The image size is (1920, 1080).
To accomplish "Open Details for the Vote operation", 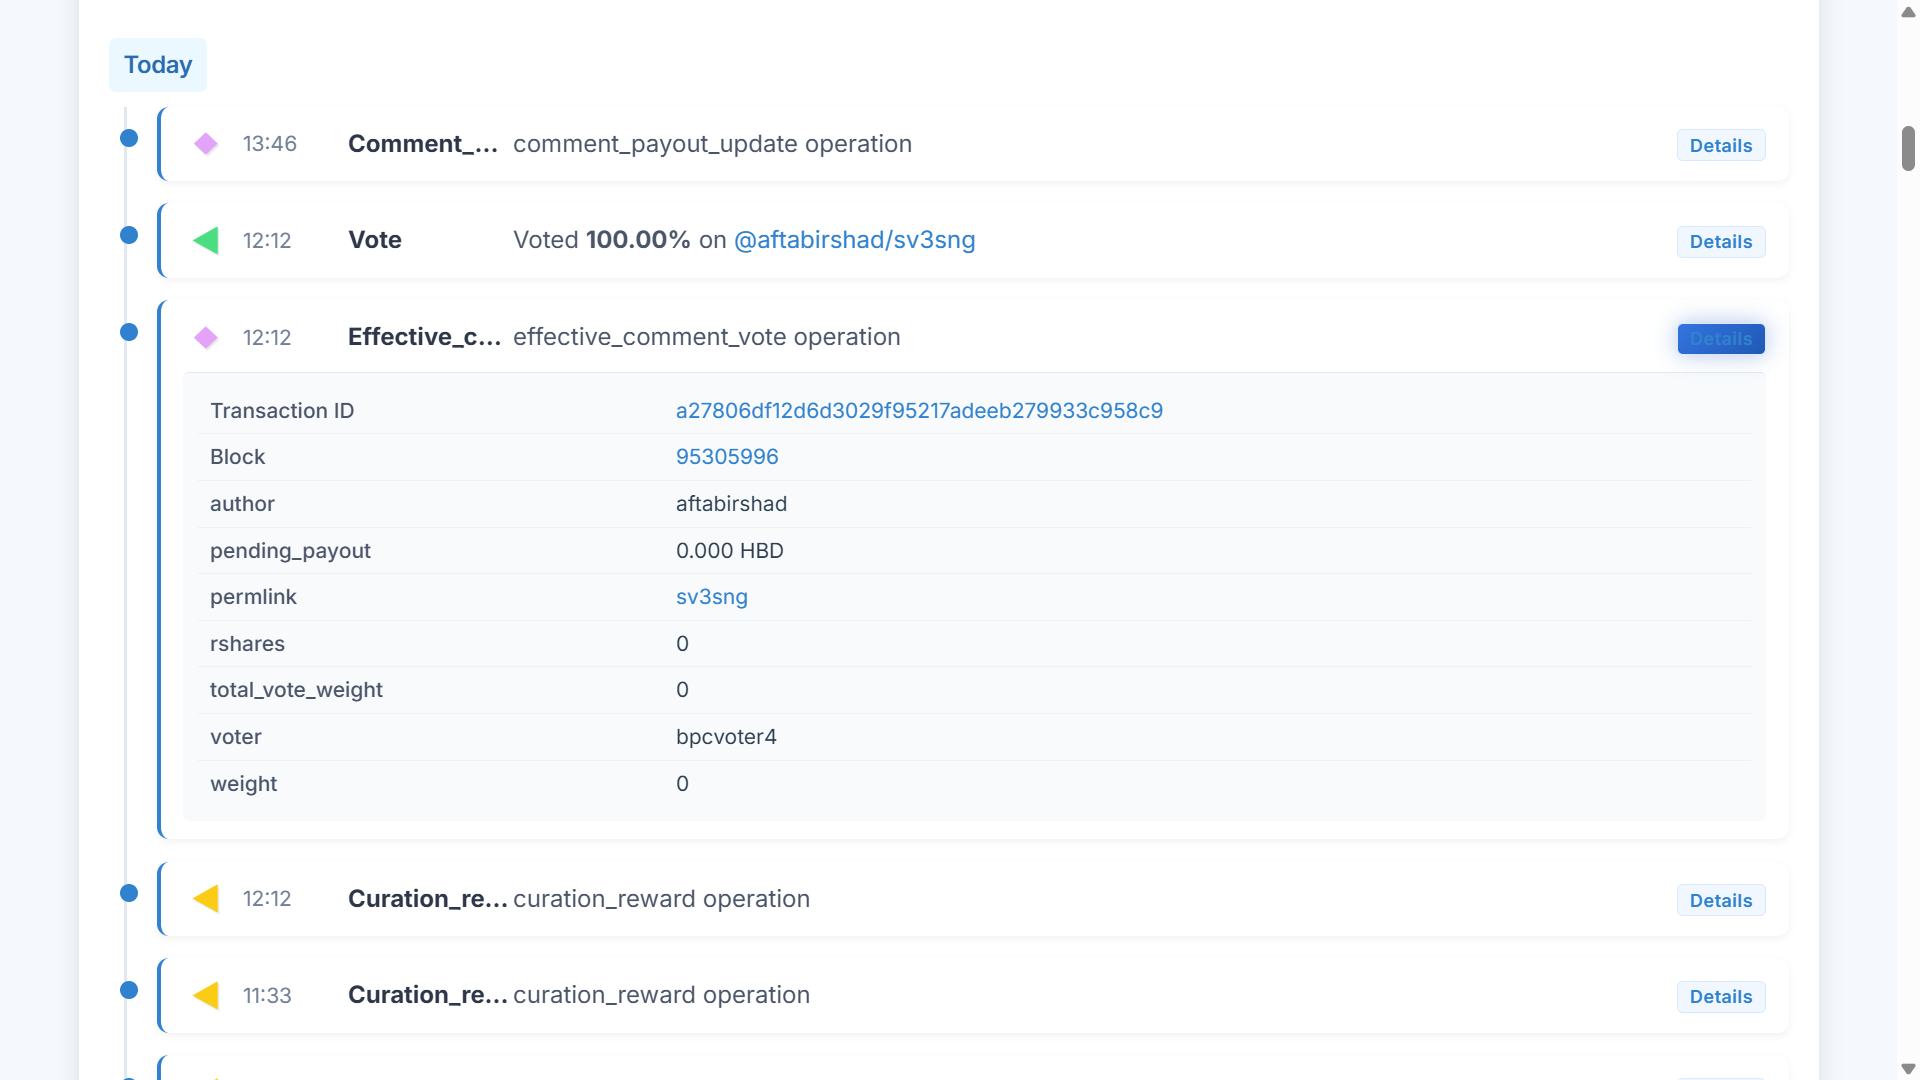I will [1721, 242].
